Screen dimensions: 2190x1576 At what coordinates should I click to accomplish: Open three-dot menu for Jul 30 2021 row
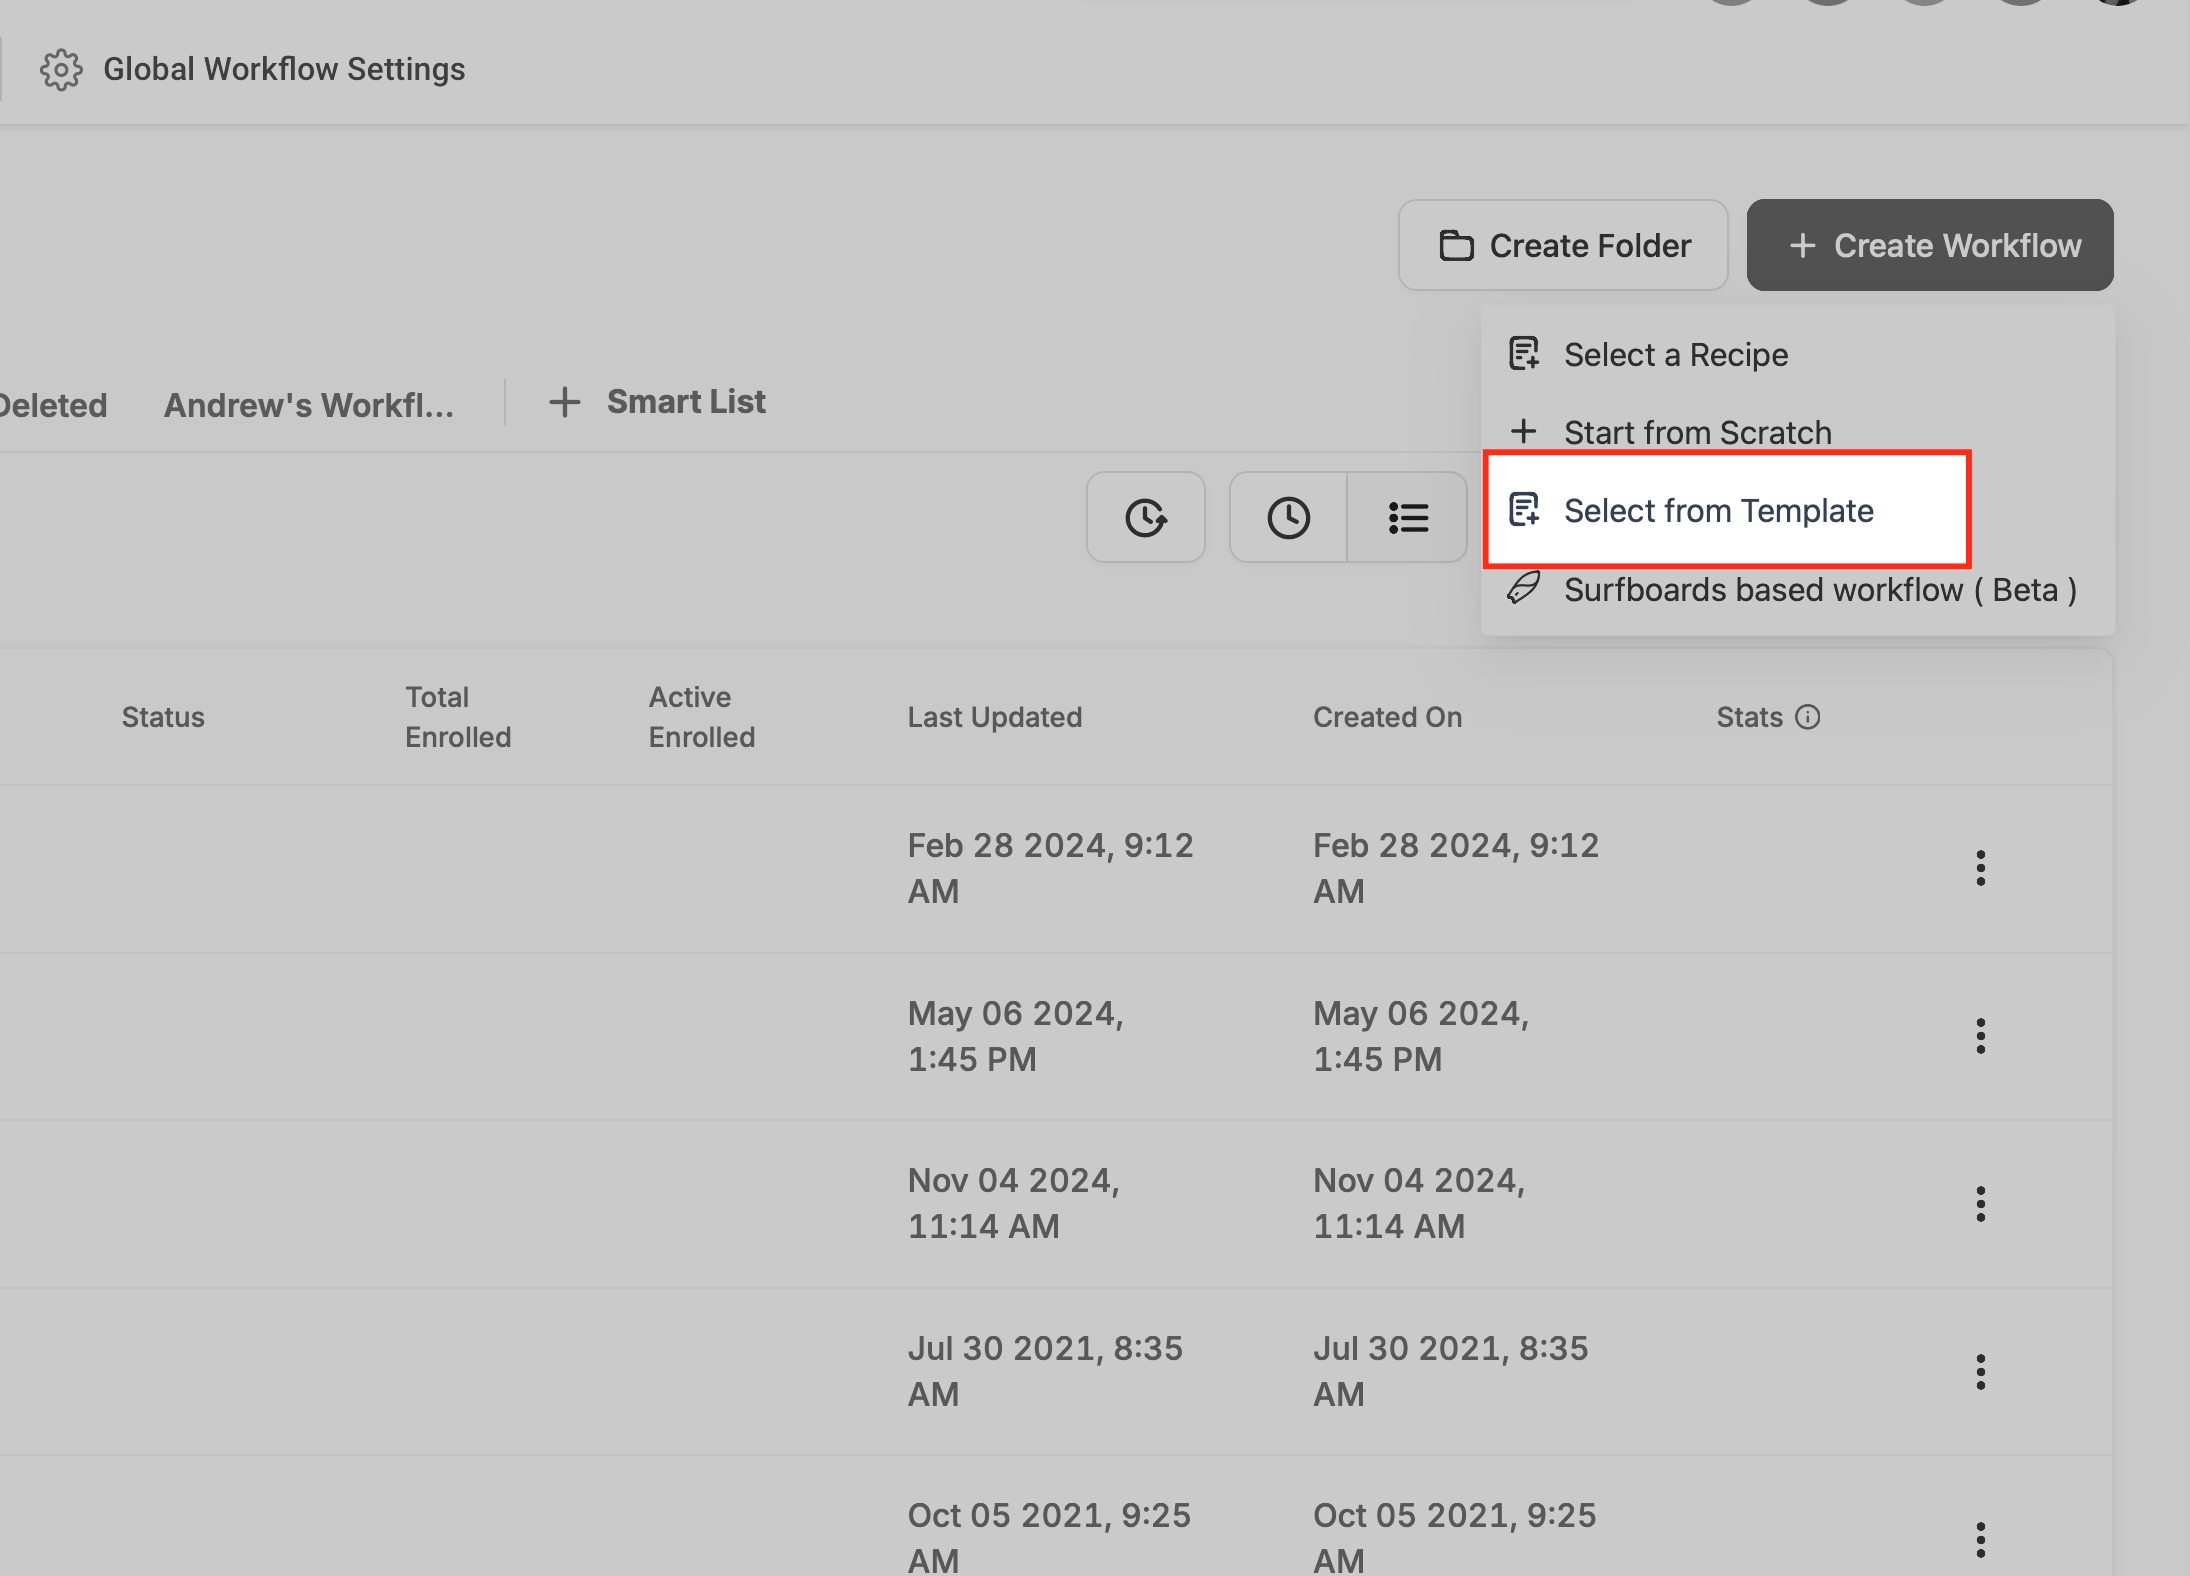tap(1980, 1372)
